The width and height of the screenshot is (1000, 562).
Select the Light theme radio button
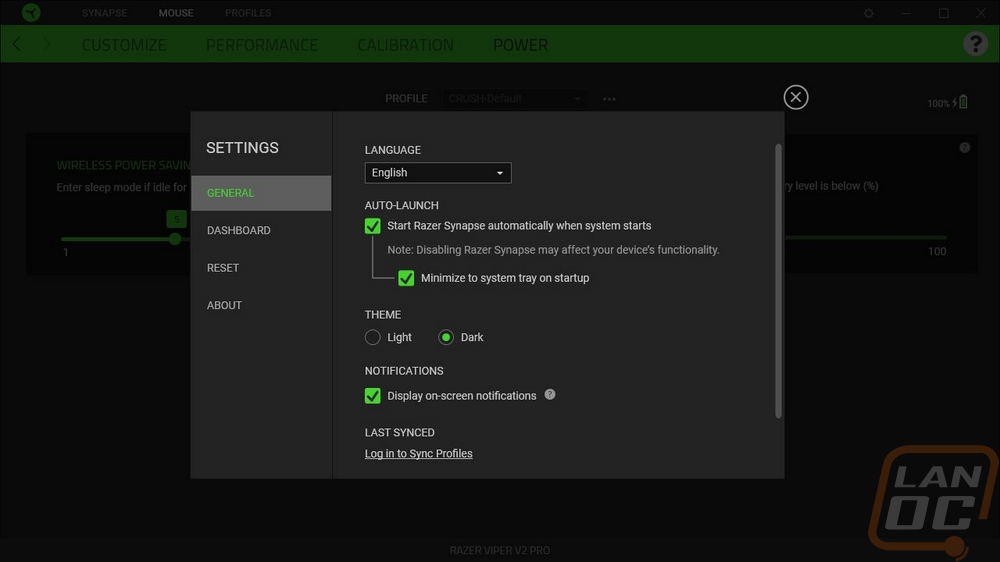pyautogui.click(x=372, y=337)
